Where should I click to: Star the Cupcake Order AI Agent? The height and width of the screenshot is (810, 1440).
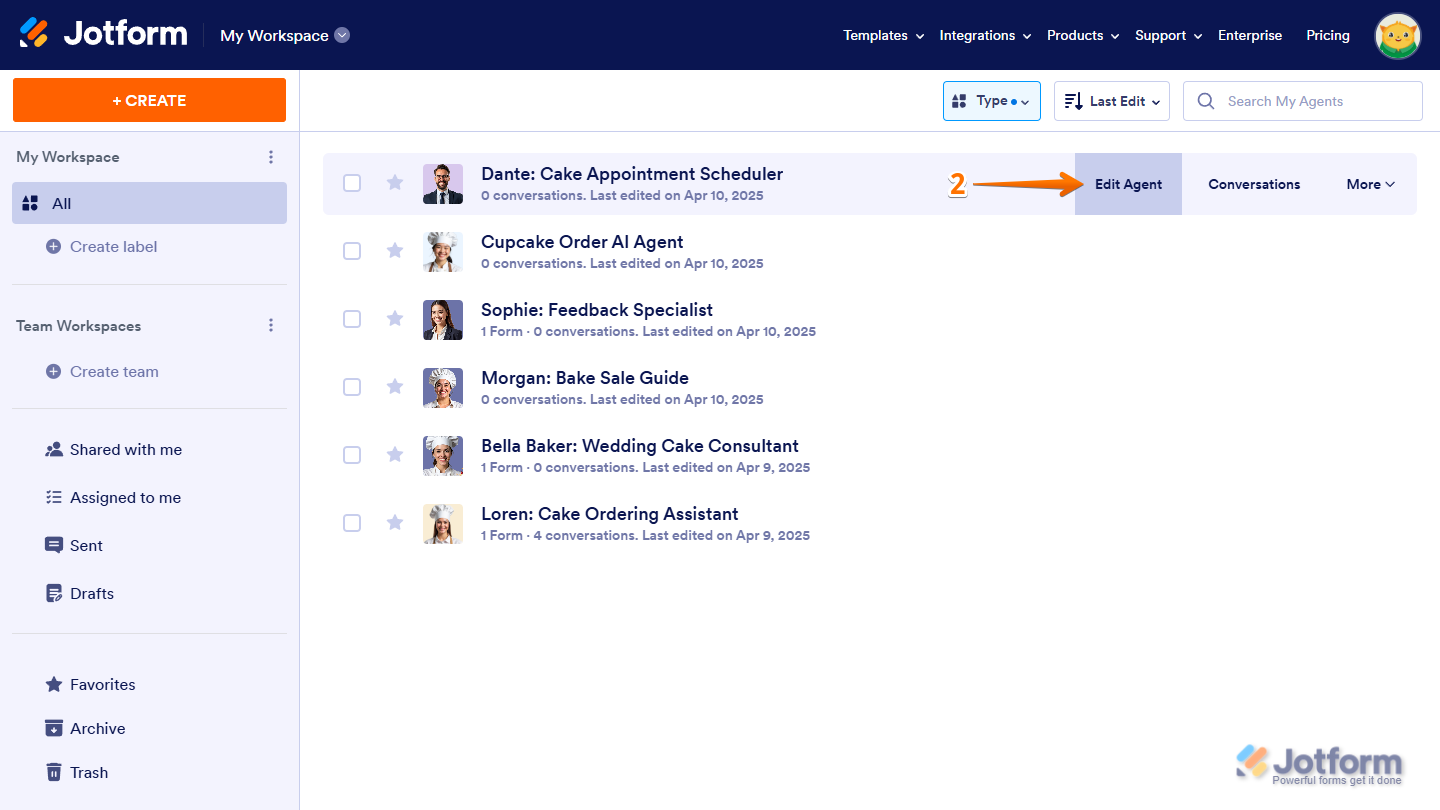click(x=395, y=250)
